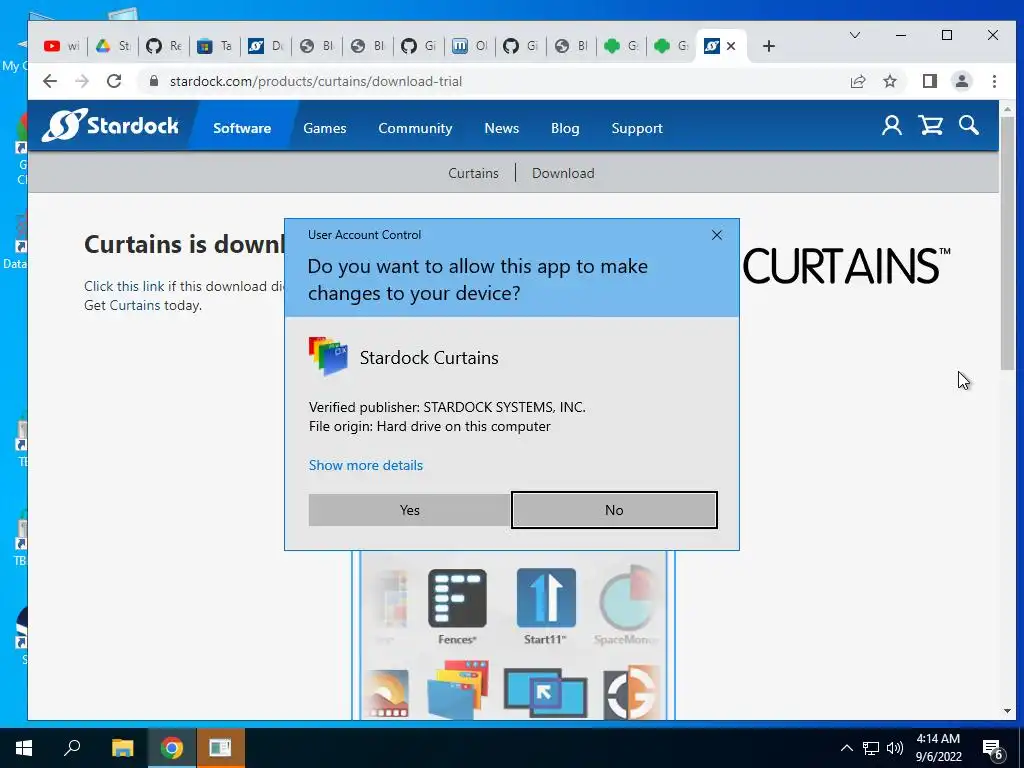Switch to the GitHub 'Re' tab
The height and width of the screenshot is (768, 1024).
tap(163, 46)
